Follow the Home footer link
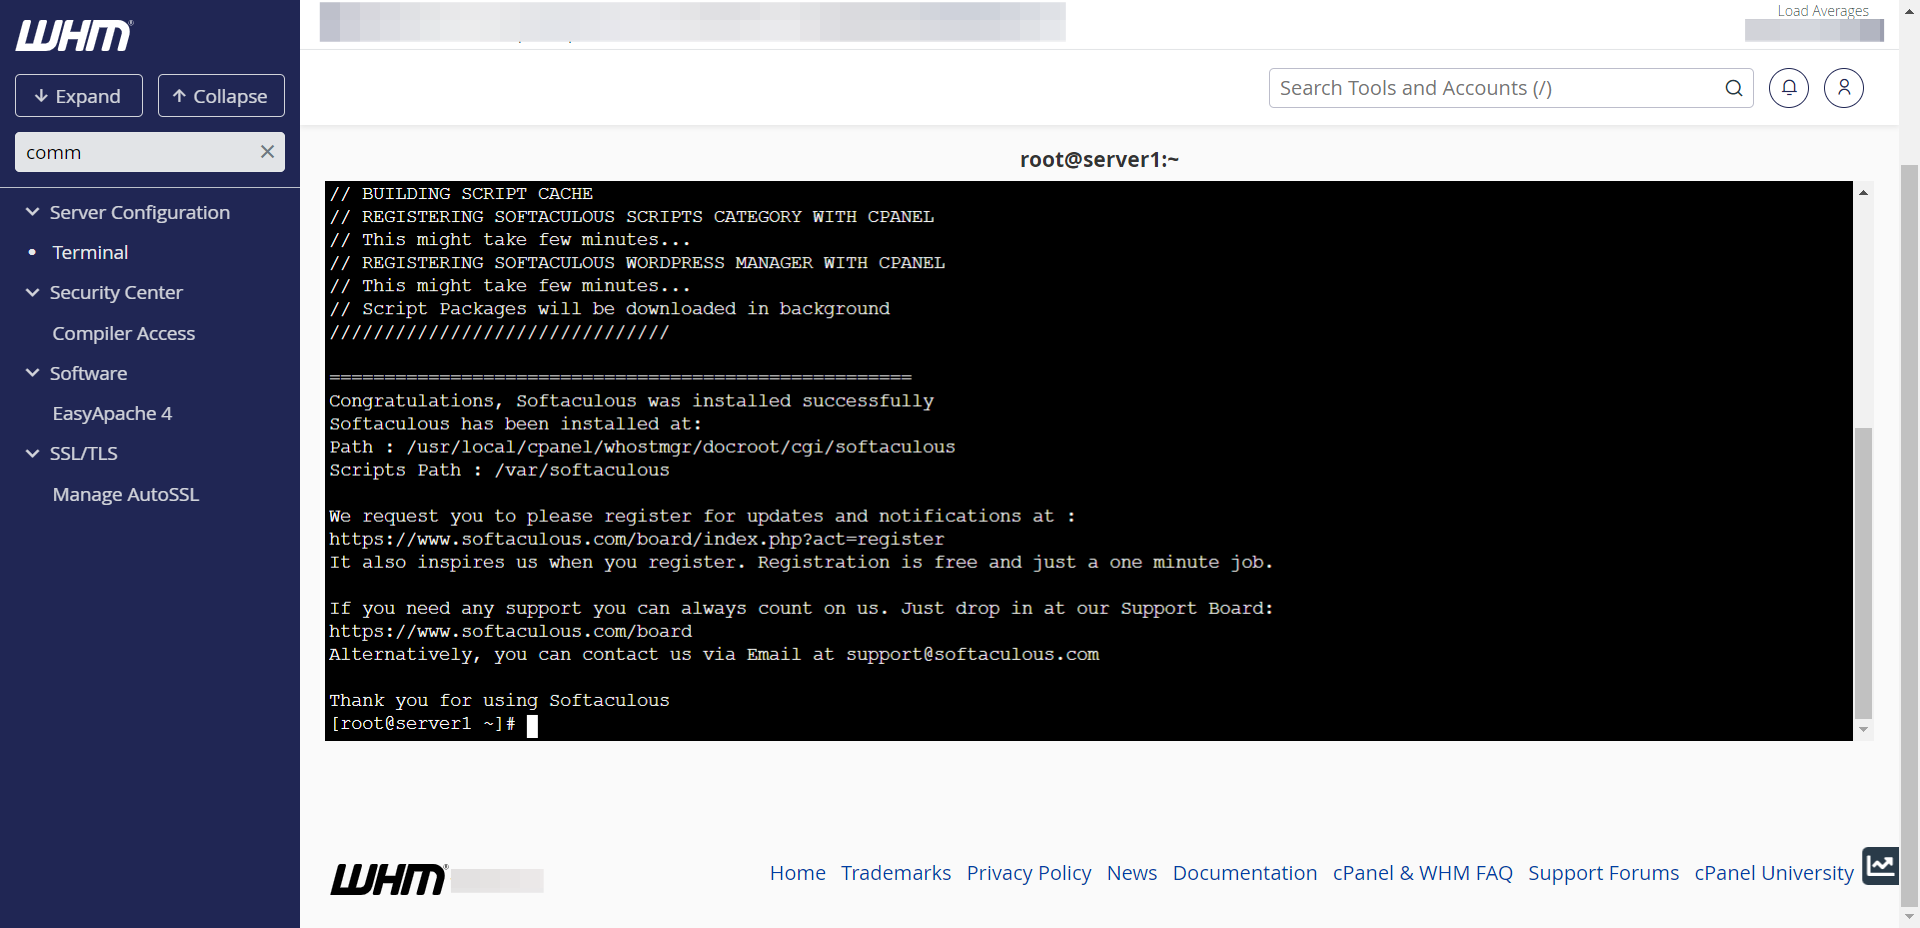 click(798, 873)
